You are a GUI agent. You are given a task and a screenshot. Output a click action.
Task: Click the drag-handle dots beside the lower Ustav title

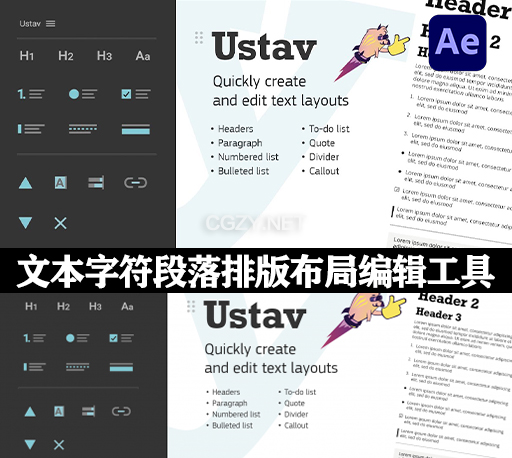pyautogui.click(x=191, y=306)
